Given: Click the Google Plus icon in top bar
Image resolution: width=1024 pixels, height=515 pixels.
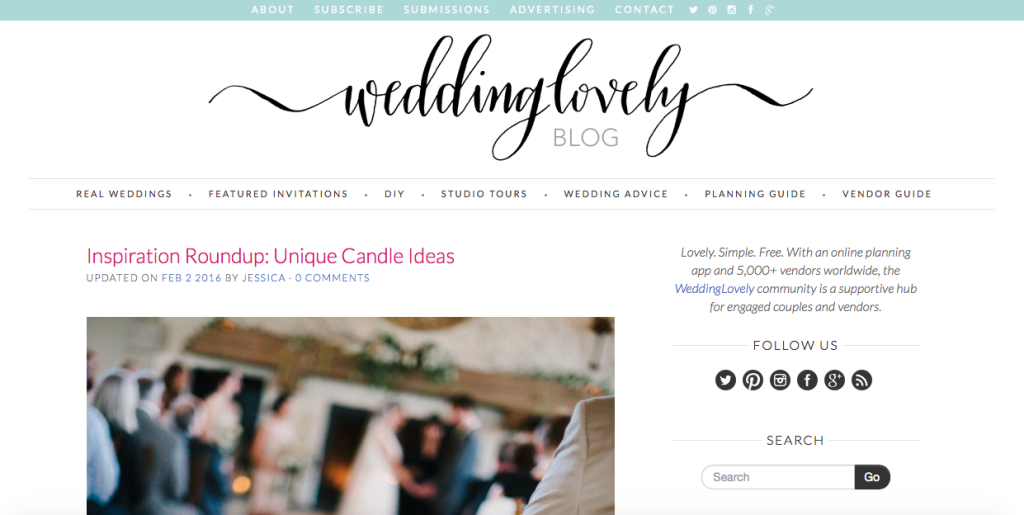Looking at the screenshot, I should (770, 10).
